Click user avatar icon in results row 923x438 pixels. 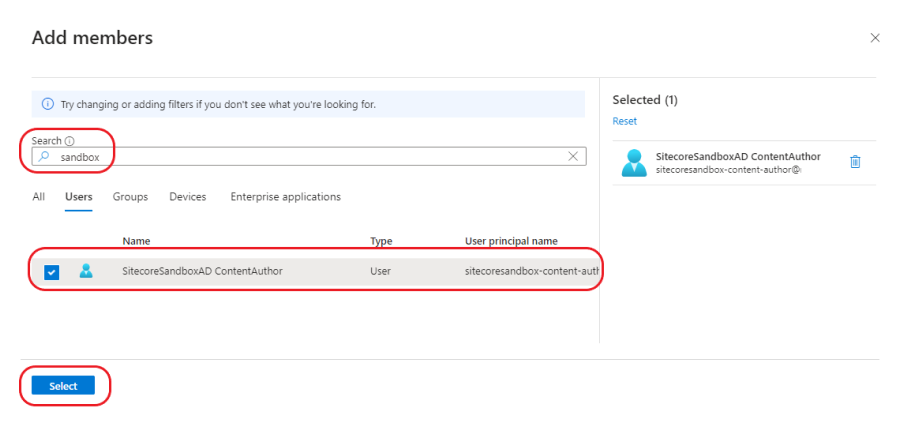[86, 271]
